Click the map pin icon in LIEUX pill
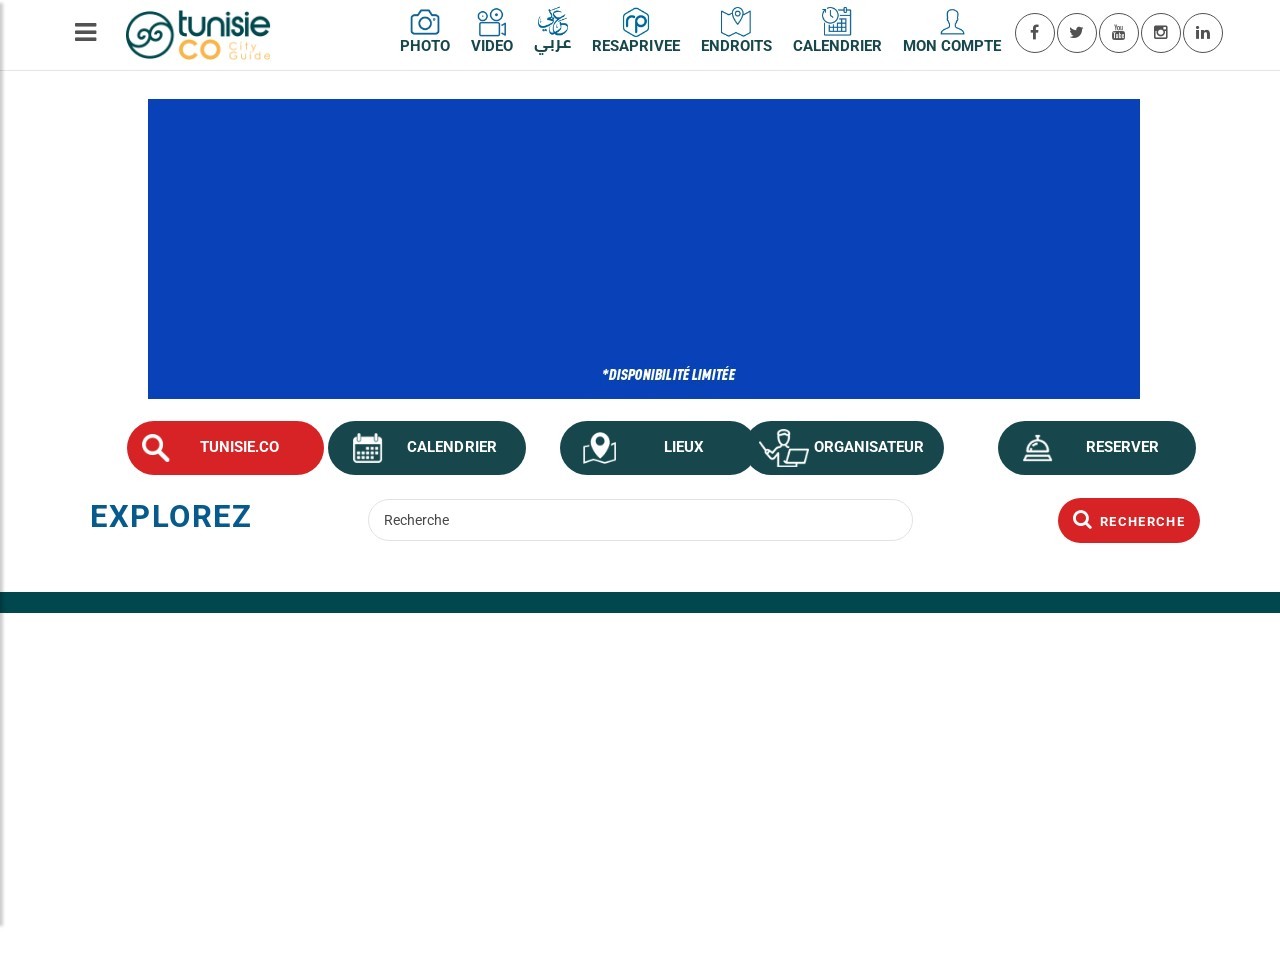Image resolution: width=1280 pixels, height=960 pixels. tap(599, 448)
